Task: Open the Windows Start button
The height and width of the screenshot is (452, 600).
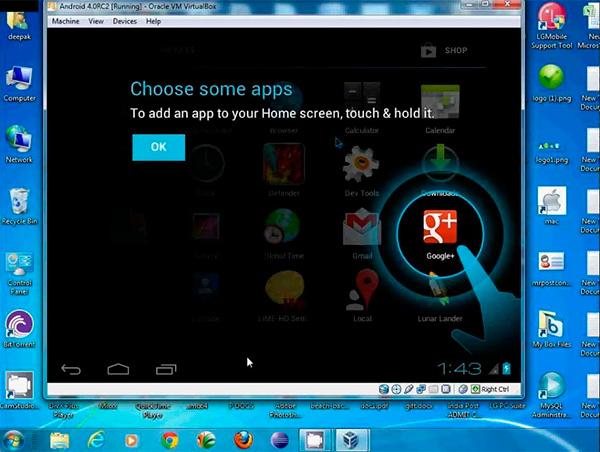Action: tap(13, 441)
